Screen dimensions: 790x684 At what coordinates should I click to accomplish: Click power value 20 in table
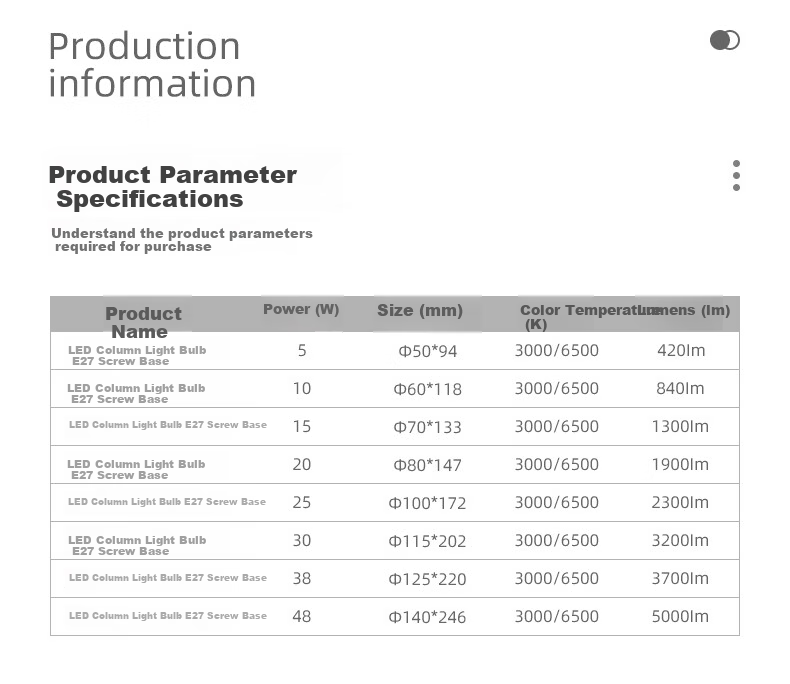[301, 464]
